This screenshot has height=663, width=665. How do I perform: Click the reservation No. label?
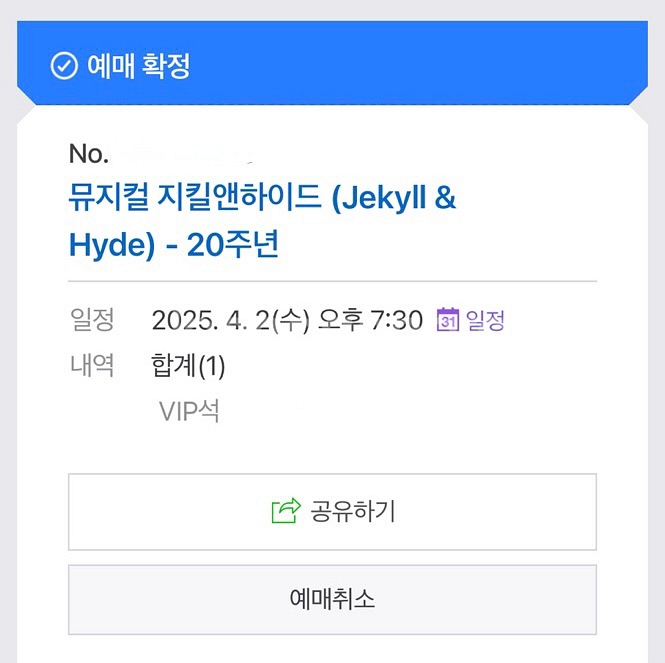(x=88, y=154)
